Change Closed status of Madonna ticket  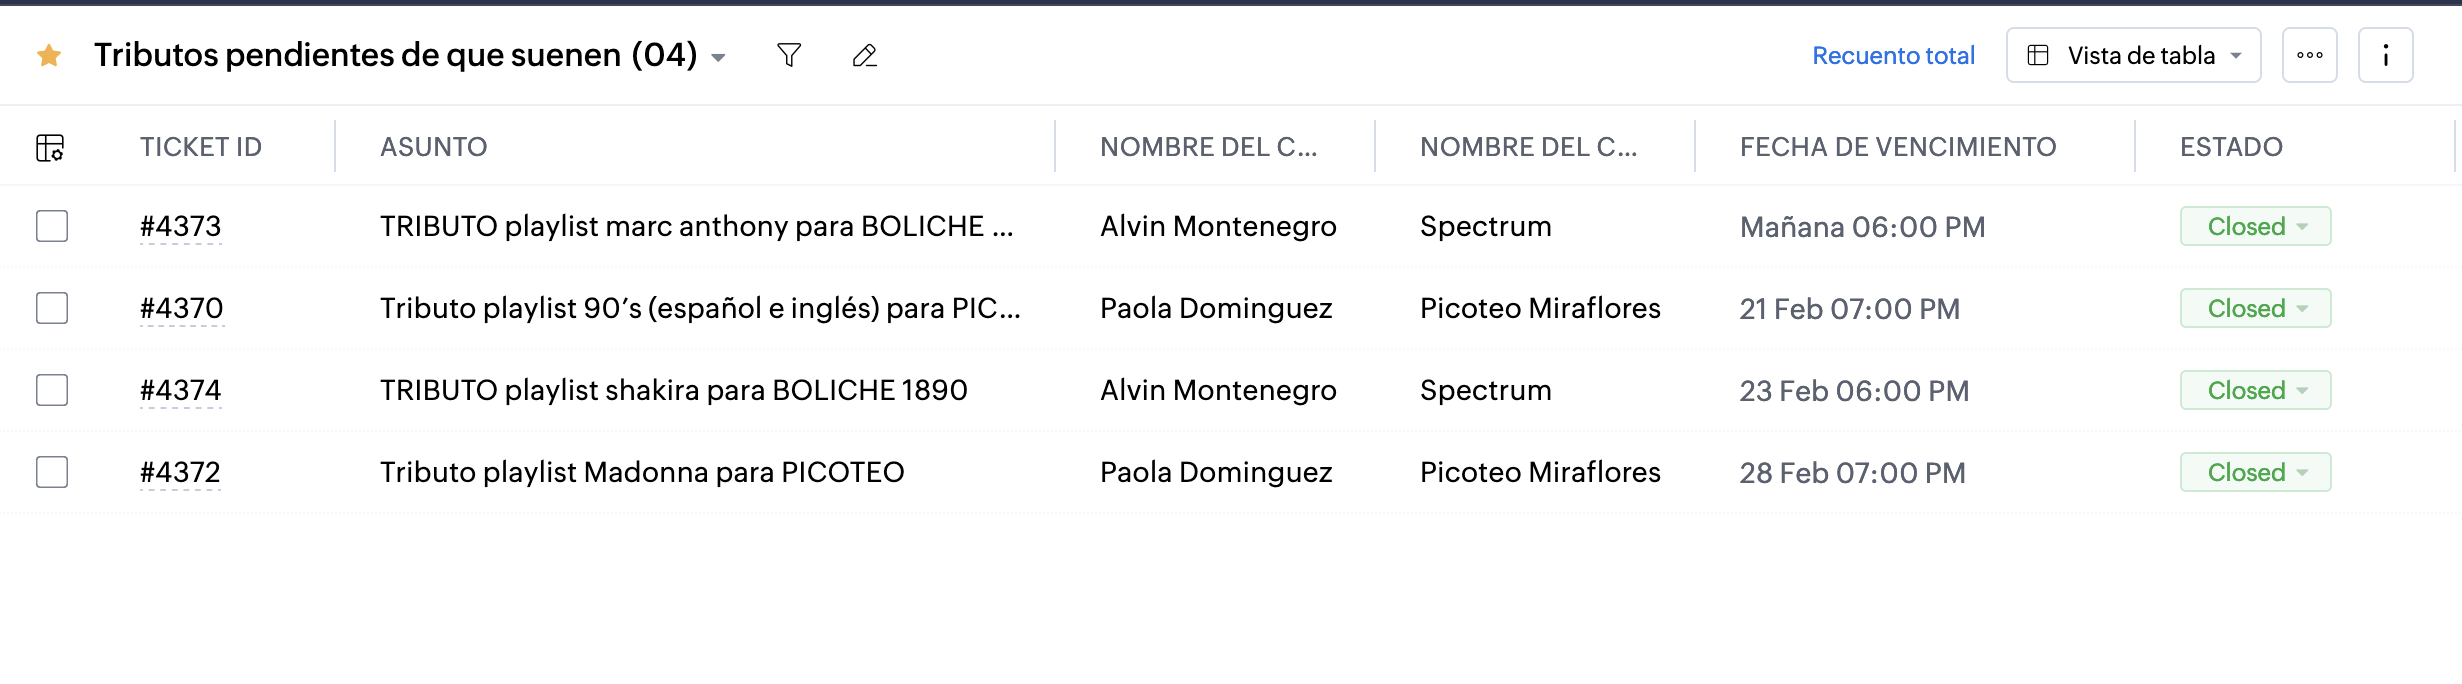pos(2256,472)
